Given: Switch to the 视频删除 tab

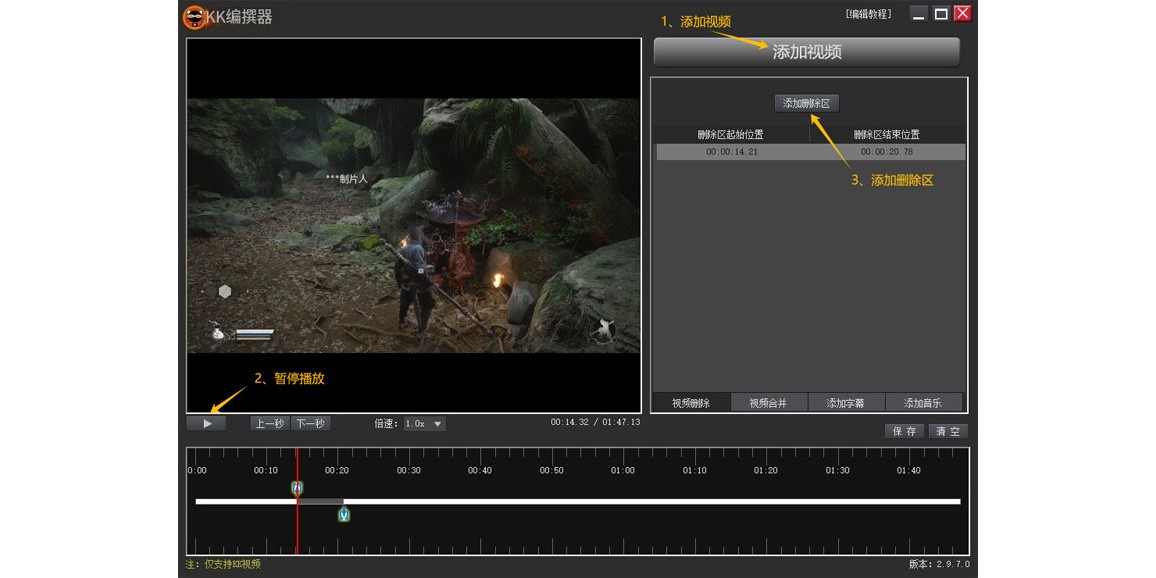Looking at the screenshot, I should [x=691, y=403].
